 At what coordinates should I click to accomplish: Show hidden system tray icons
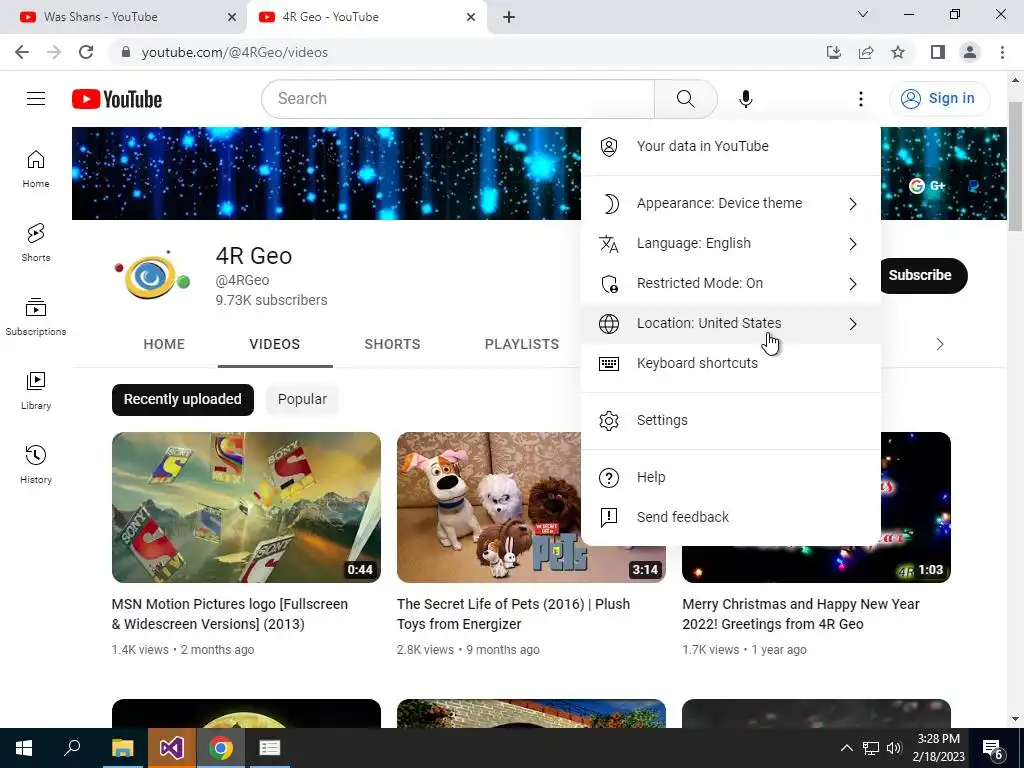click(846, 748)
